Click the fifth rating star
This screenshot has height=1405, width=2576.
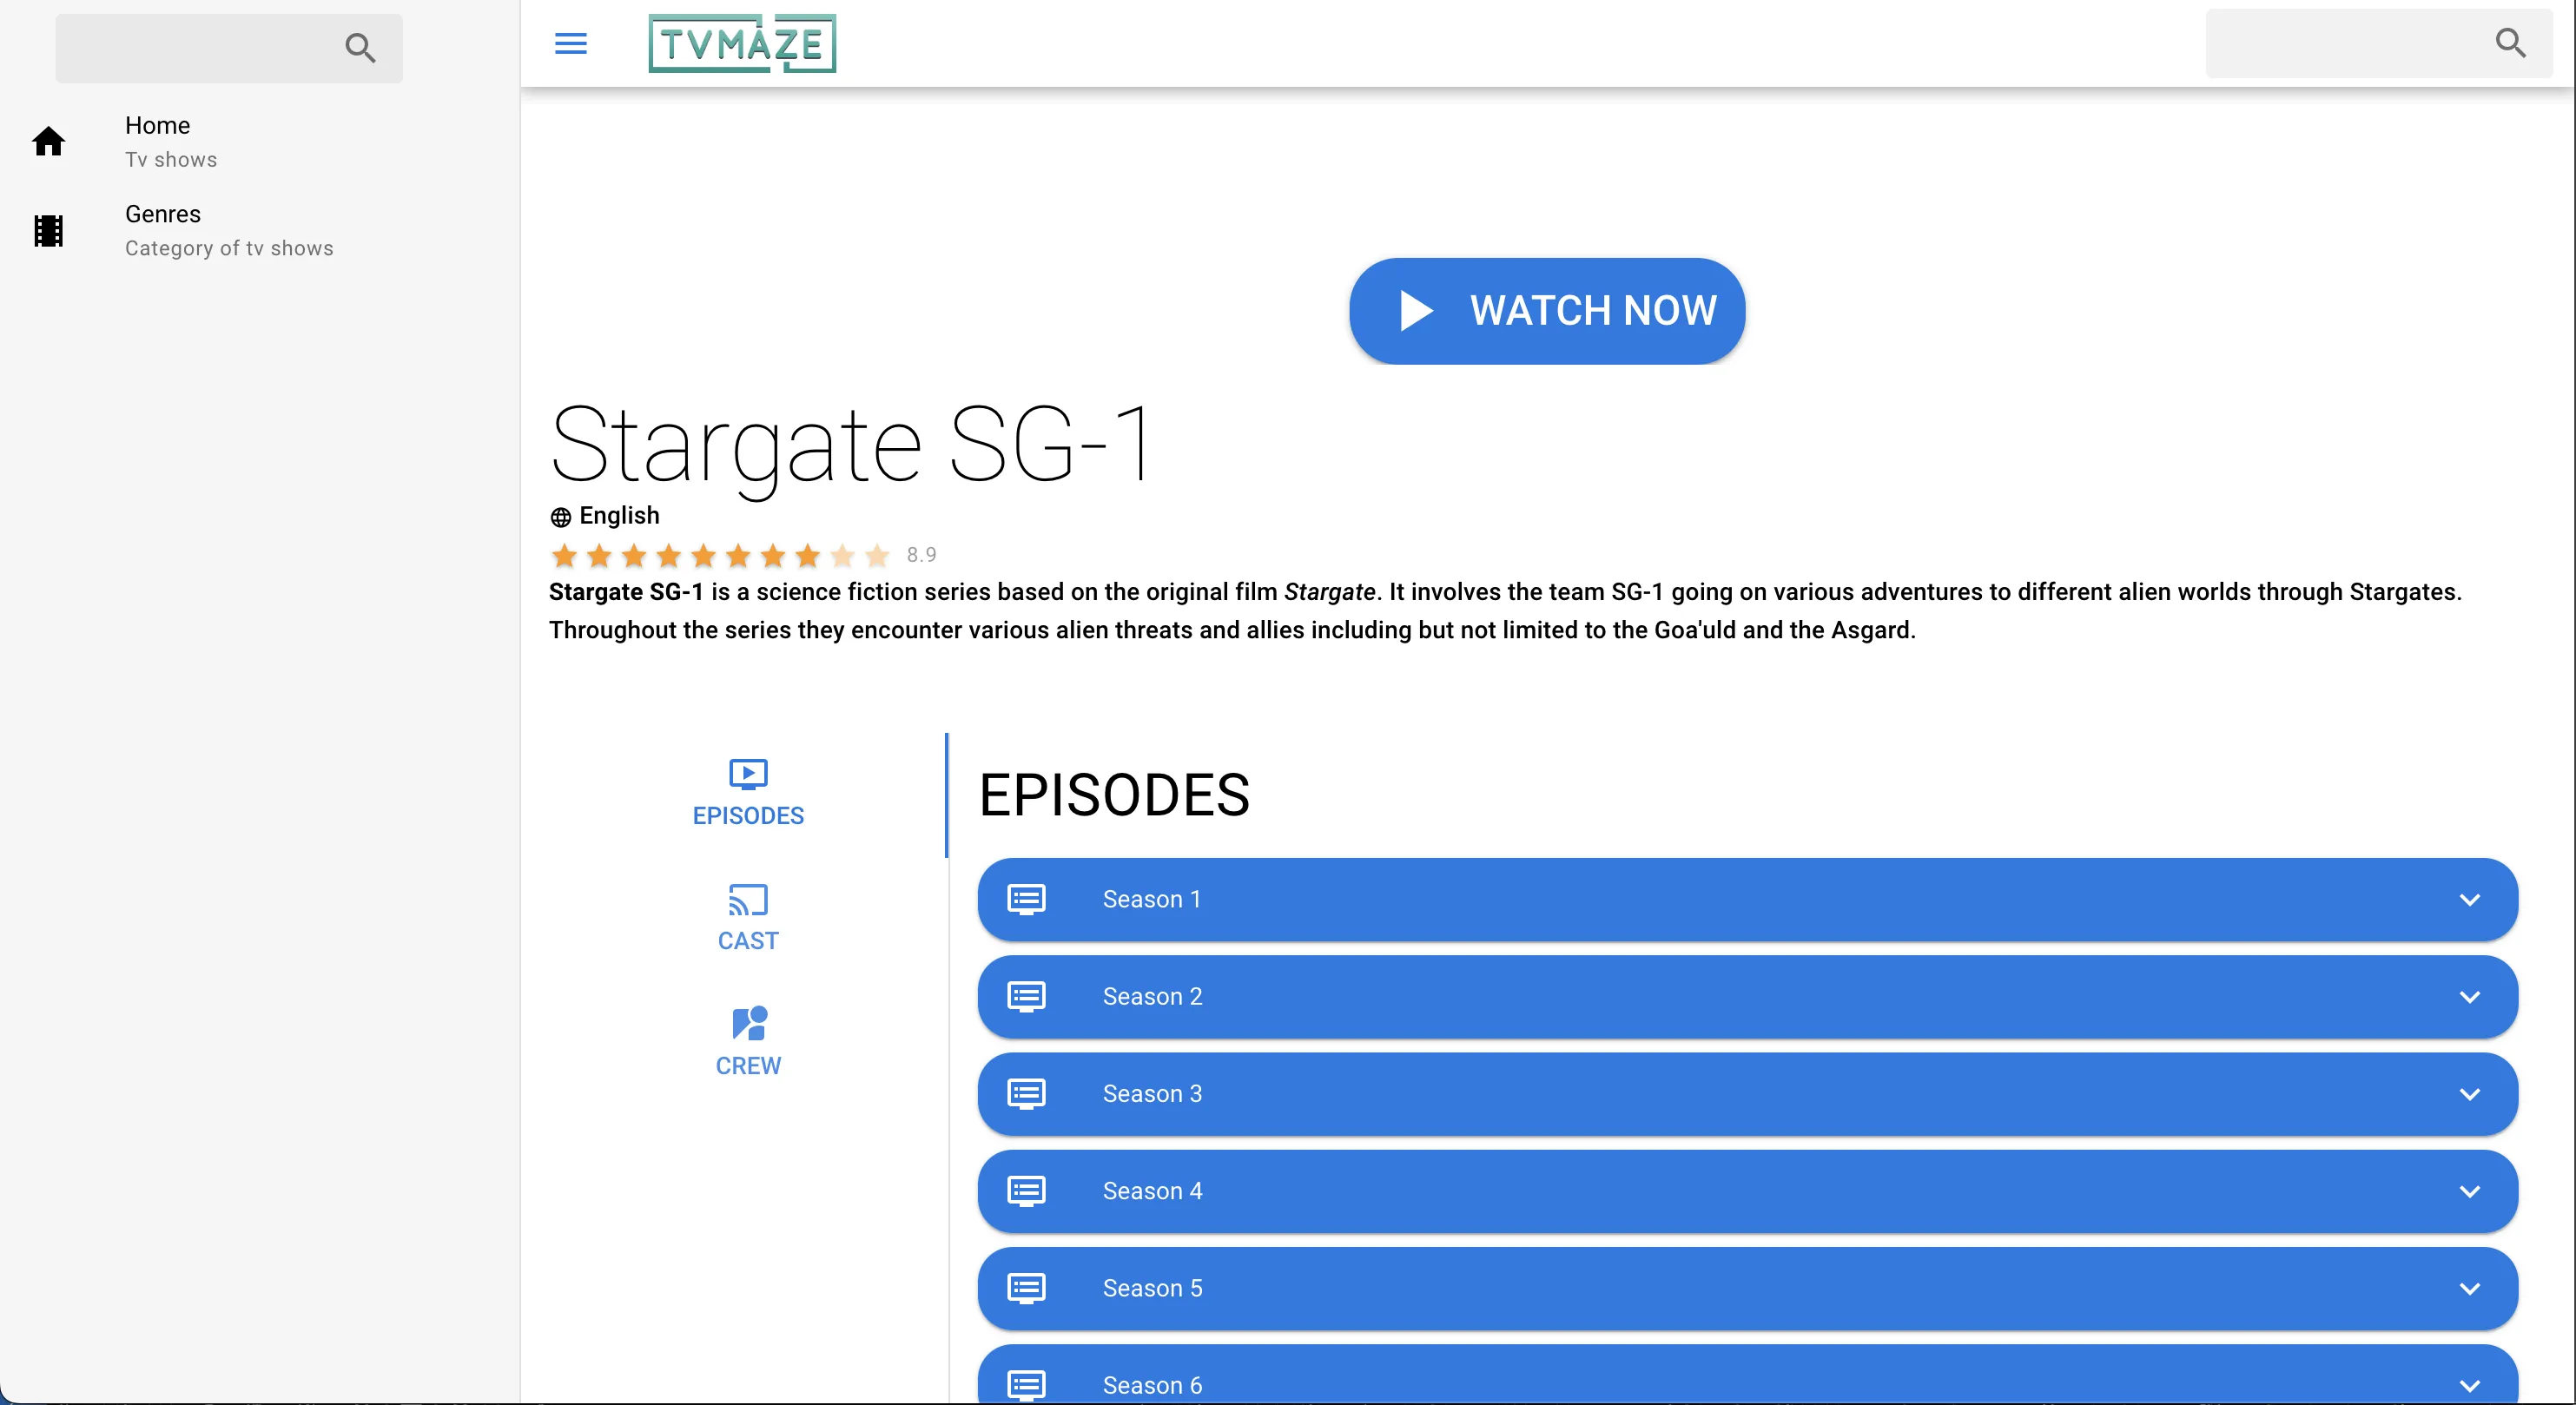[703, 555]
